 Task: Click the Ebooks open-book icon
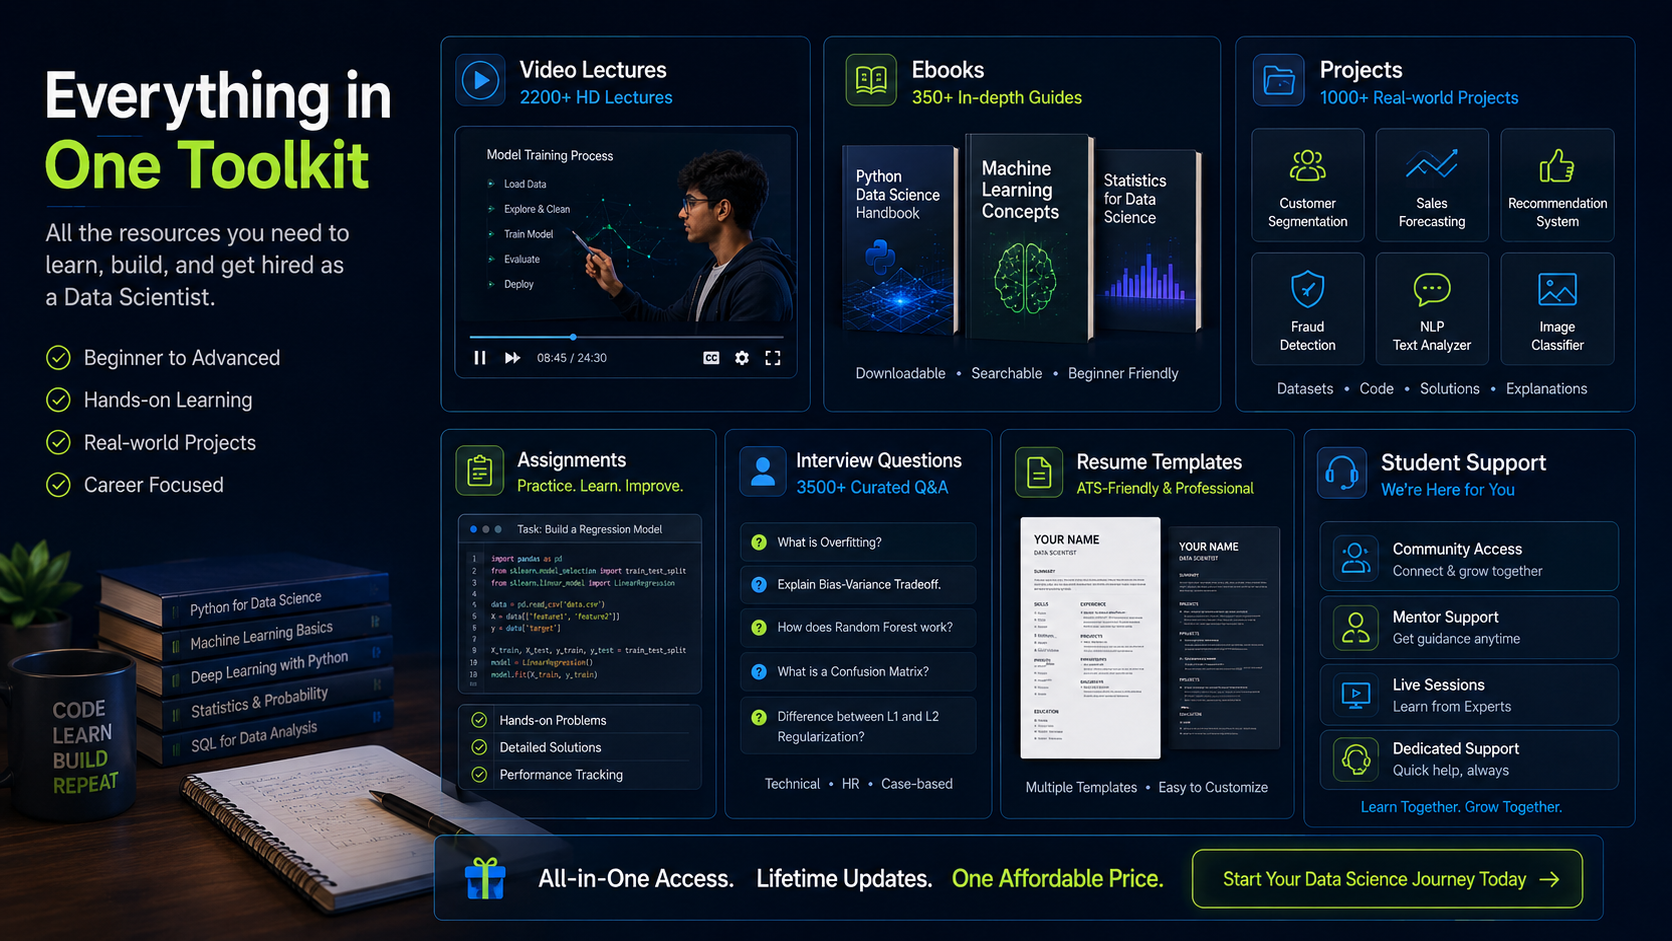tap(871, 80)
